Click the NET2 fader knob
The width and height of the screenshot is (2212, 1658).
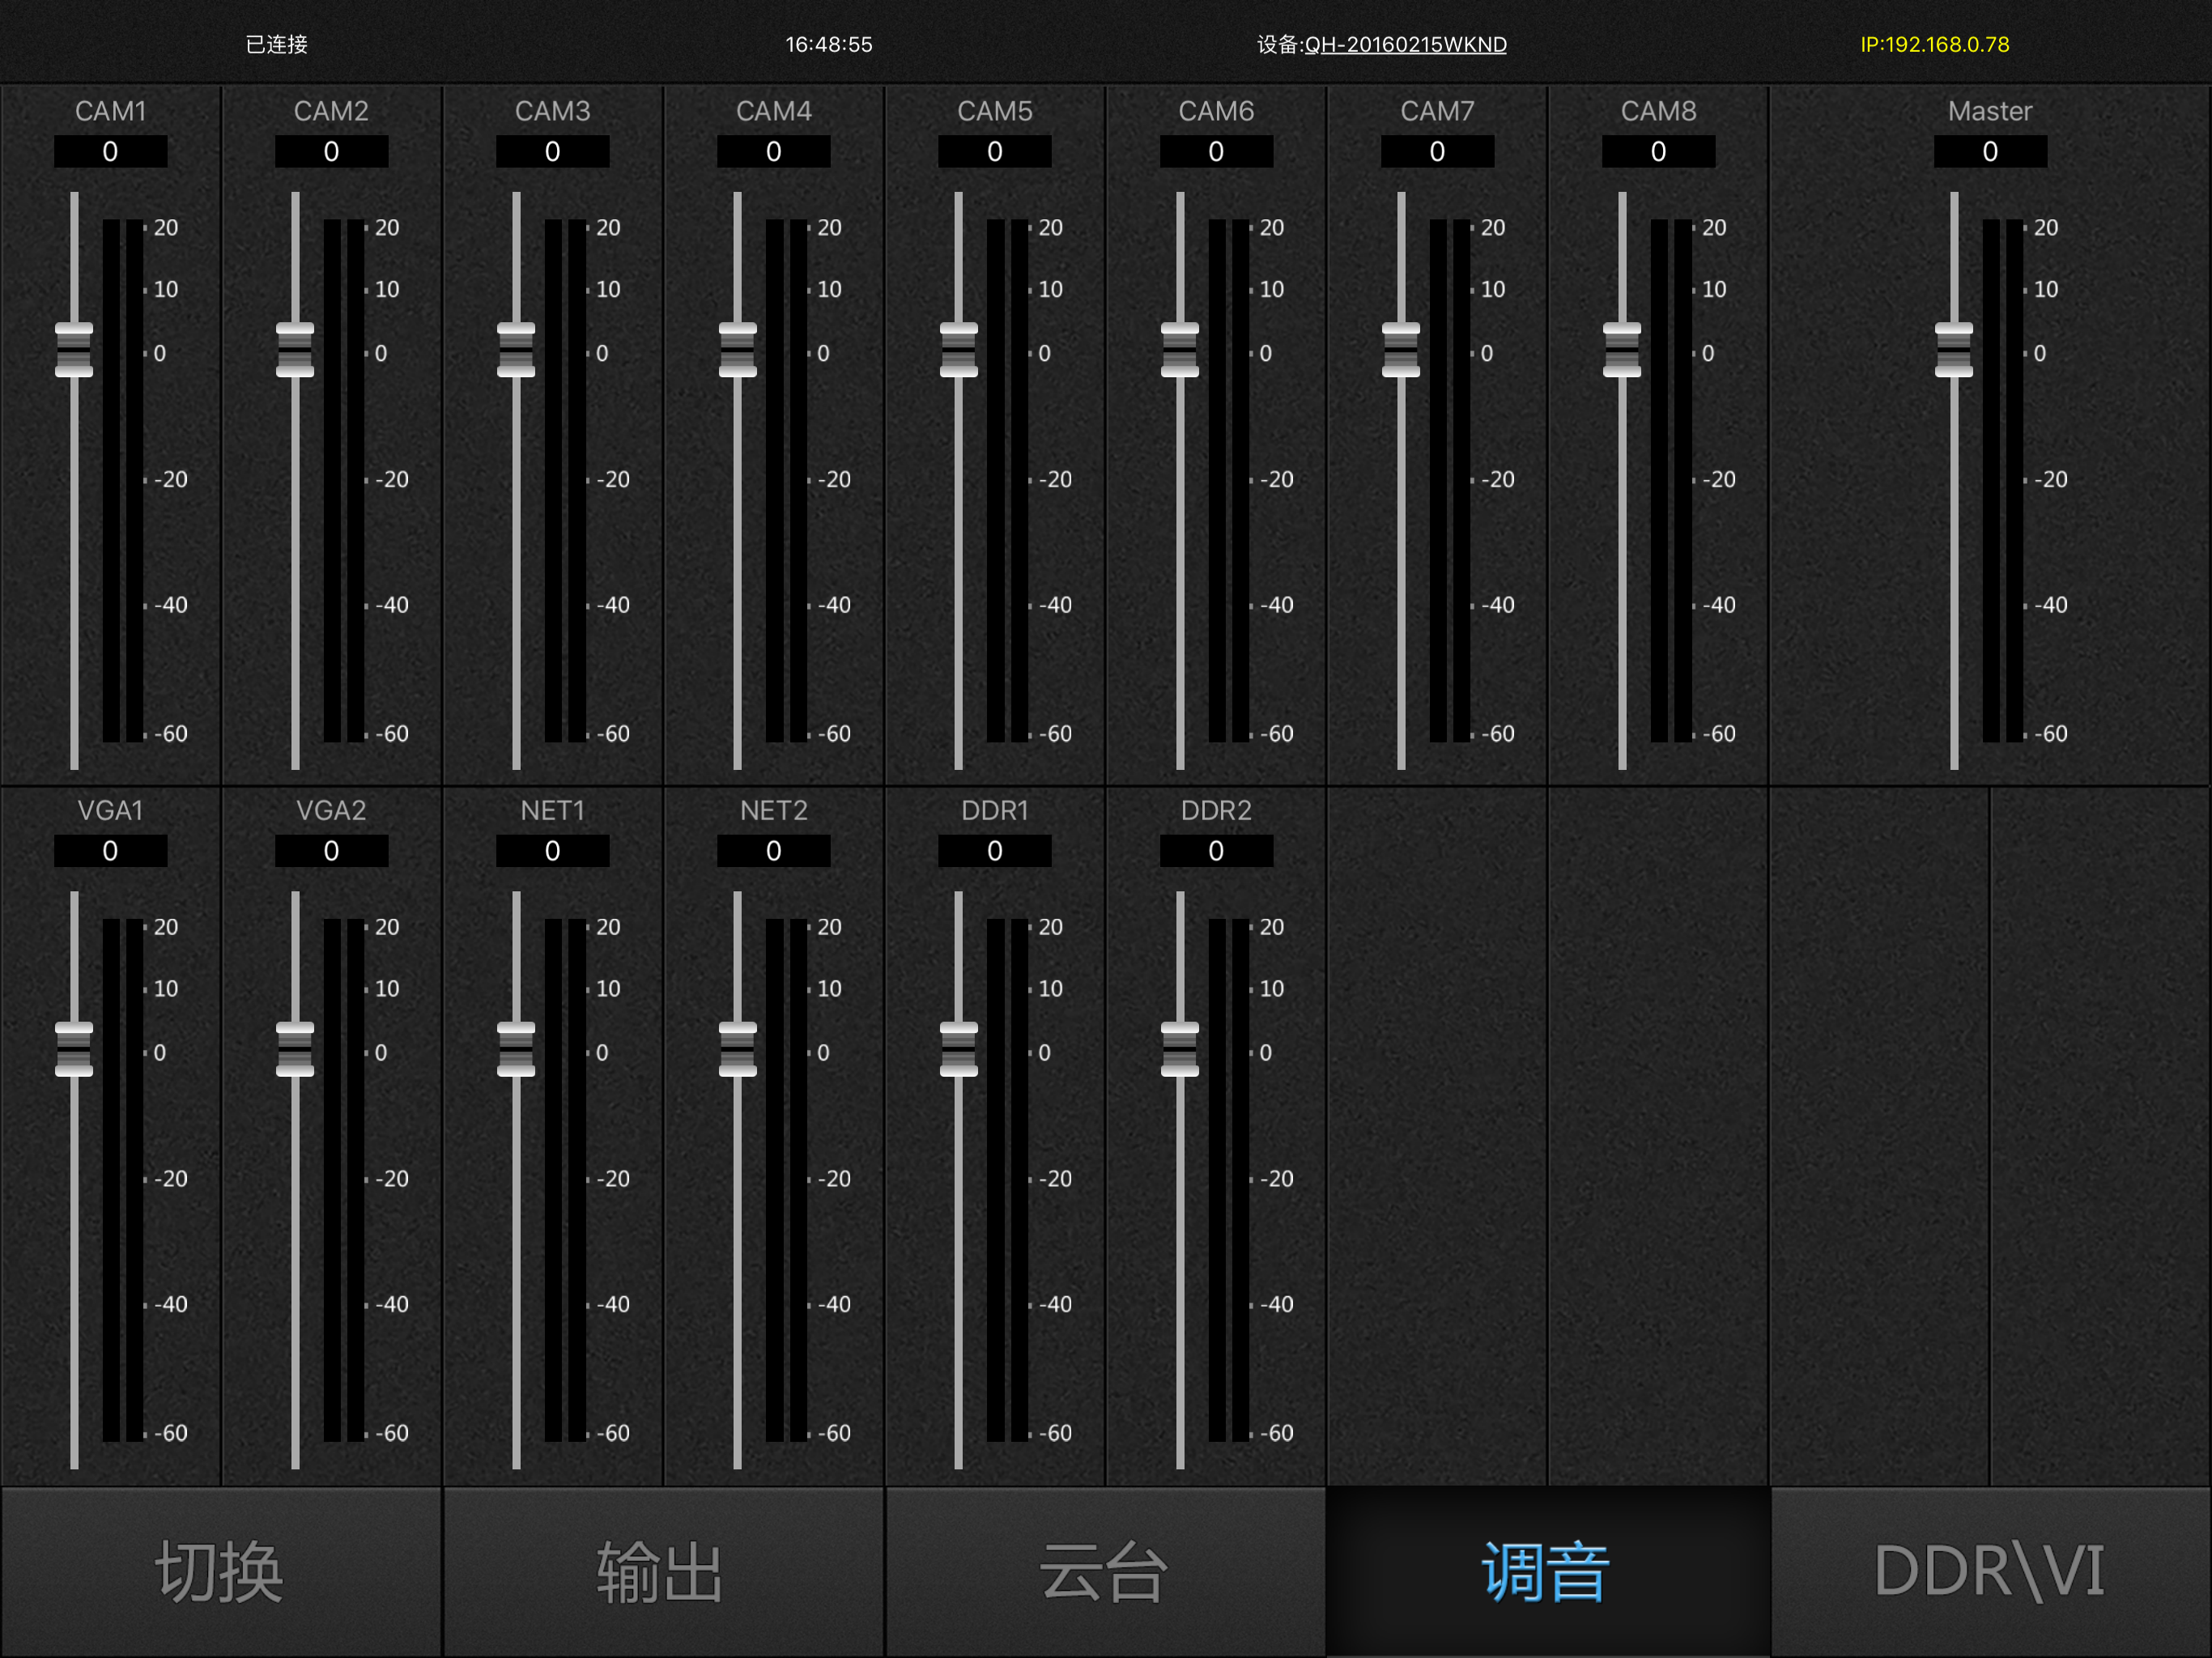[x=738, y=1049]
